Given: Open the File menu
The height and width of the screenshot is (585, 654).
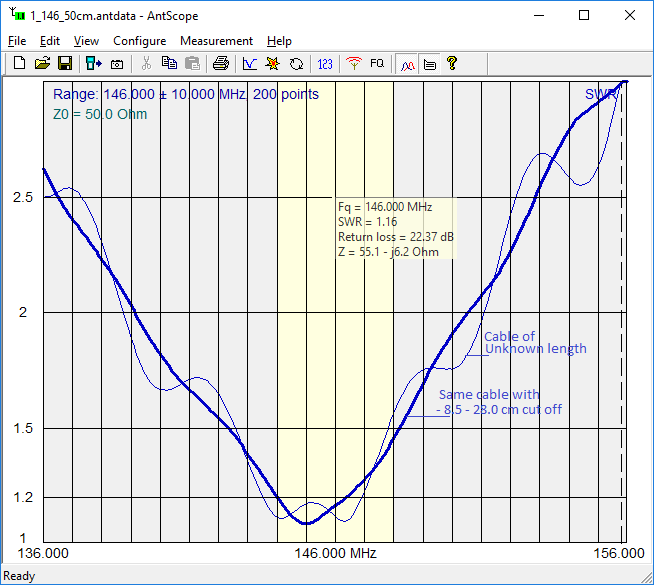Looking at the screenshot, I should (17, 41).
